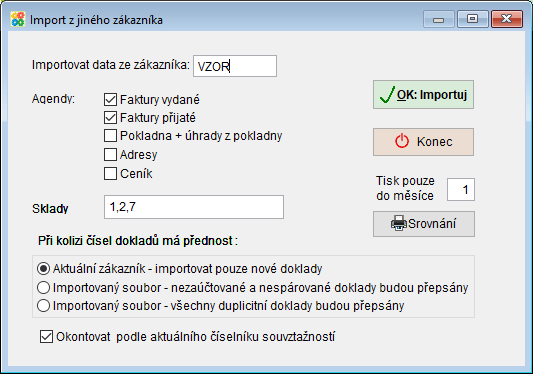Screen dimensions: 533x374
Task: Enable Pokladna + úhrady z pokladny
Action: (110, 135)
